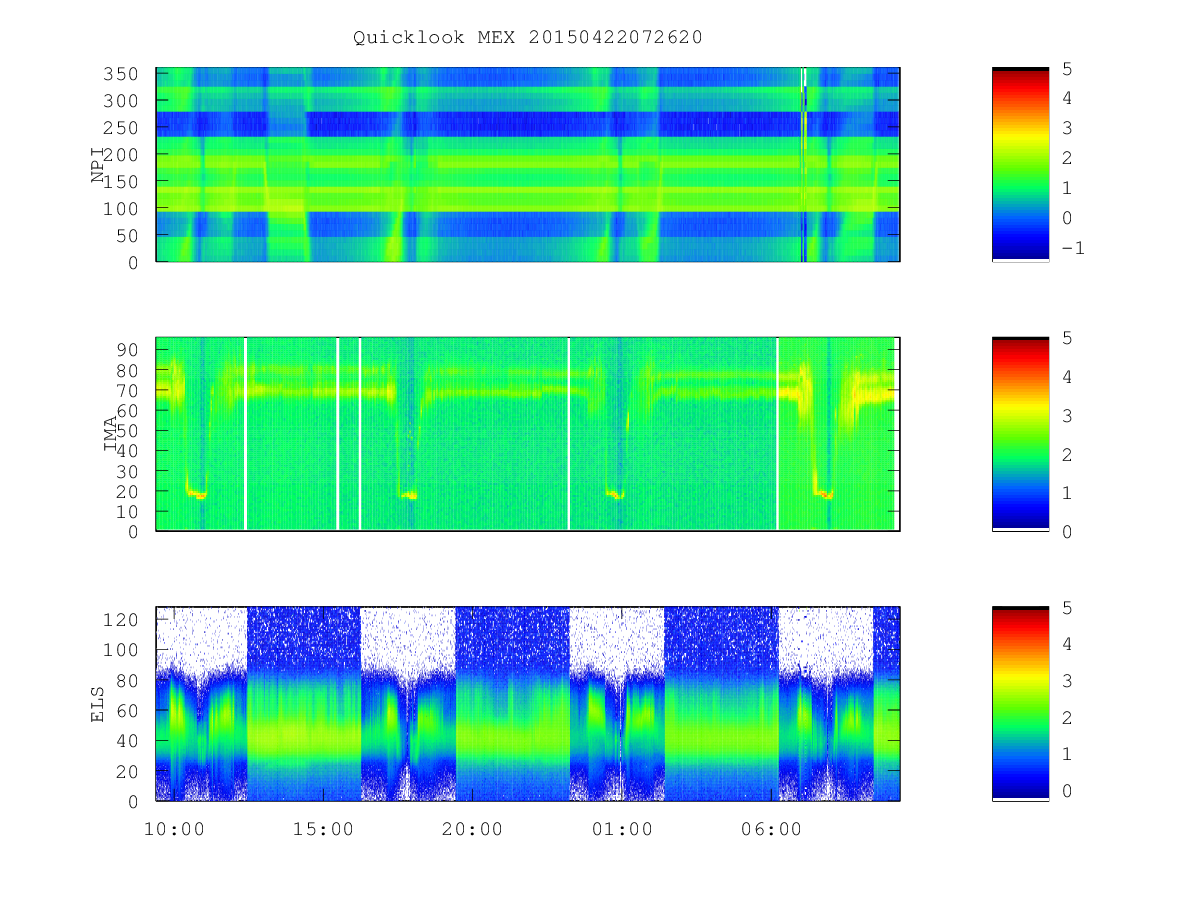1200x900 pixels.
Task: Click the plot title "Quicklook MEX 20150422072620"
Action: pyautogui.click(x=527, y=38)
